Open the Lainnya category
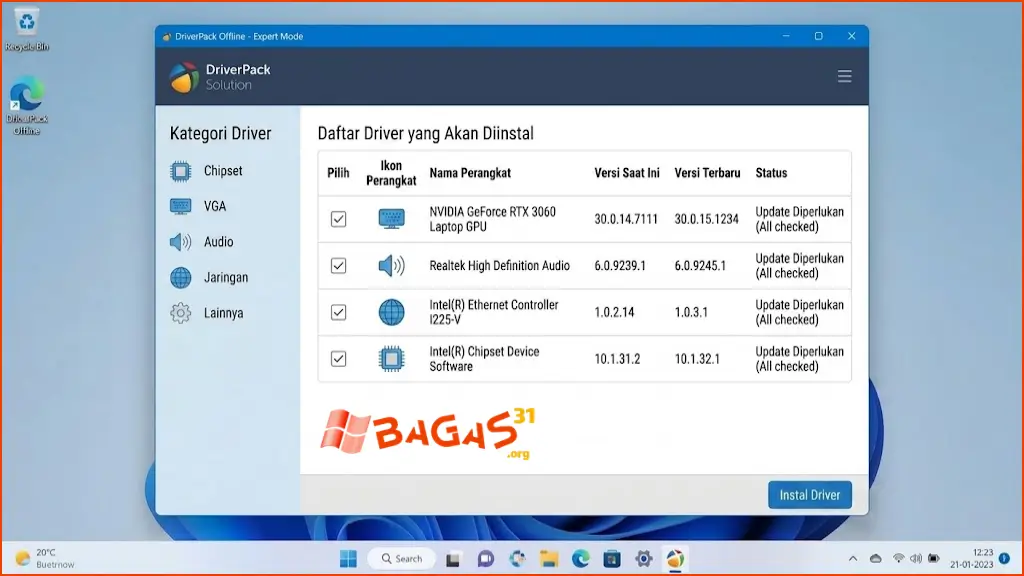1024x576 pixels. (223, 313)
